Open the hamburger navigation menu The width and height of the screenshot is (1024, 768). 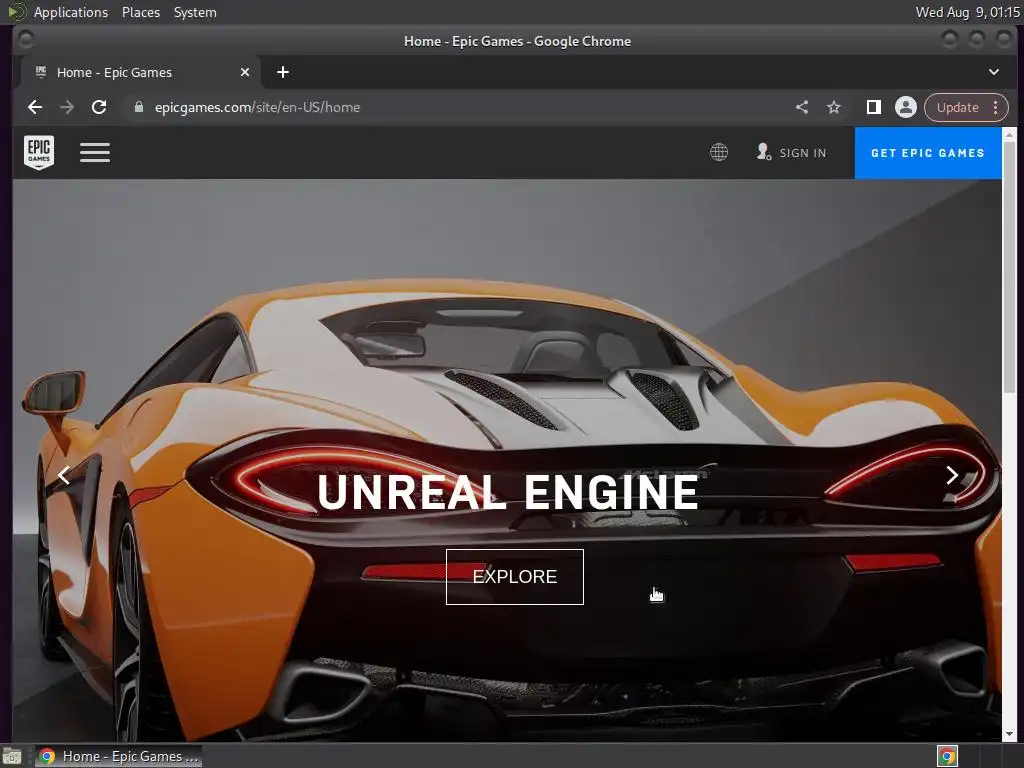click(95, 152)
